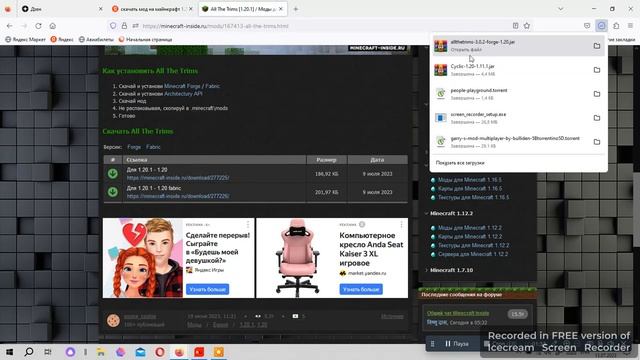The image size is (640, 360).
Task: Click Узнать больше on girlfriend game ad
Action: [x=207, y=289]
